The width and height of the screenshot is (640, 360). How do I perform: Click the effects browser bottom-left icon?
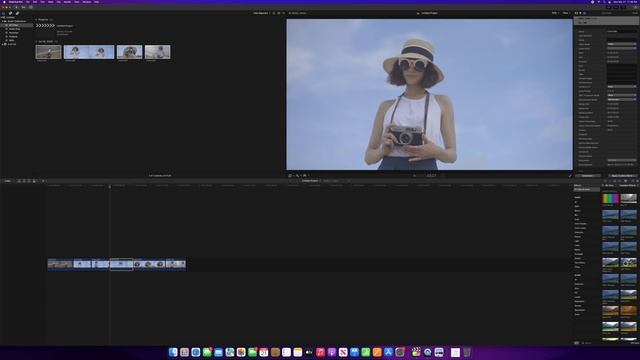576,343
